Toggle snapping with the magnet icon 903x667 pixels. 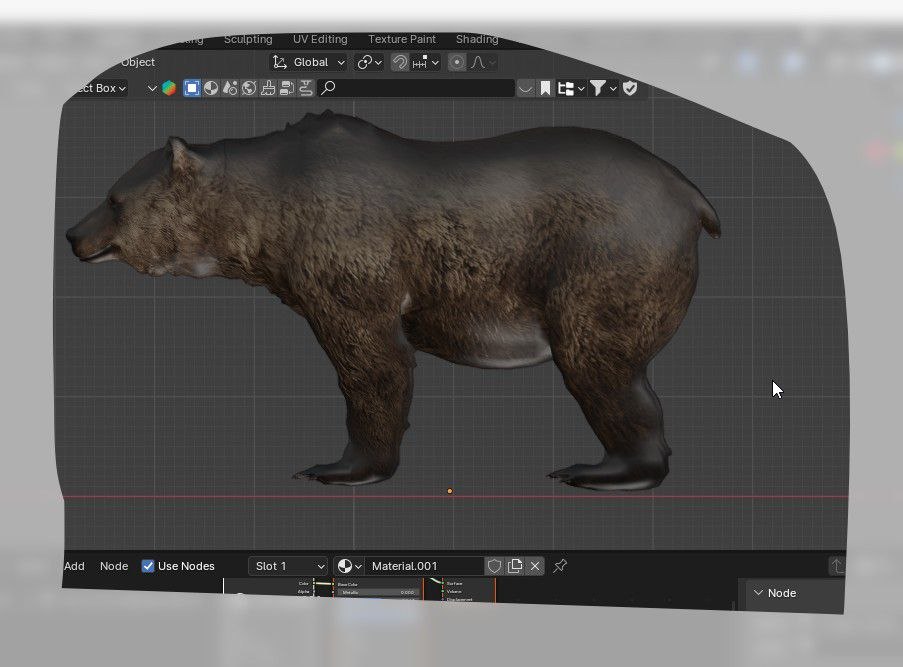coord(400,62)
